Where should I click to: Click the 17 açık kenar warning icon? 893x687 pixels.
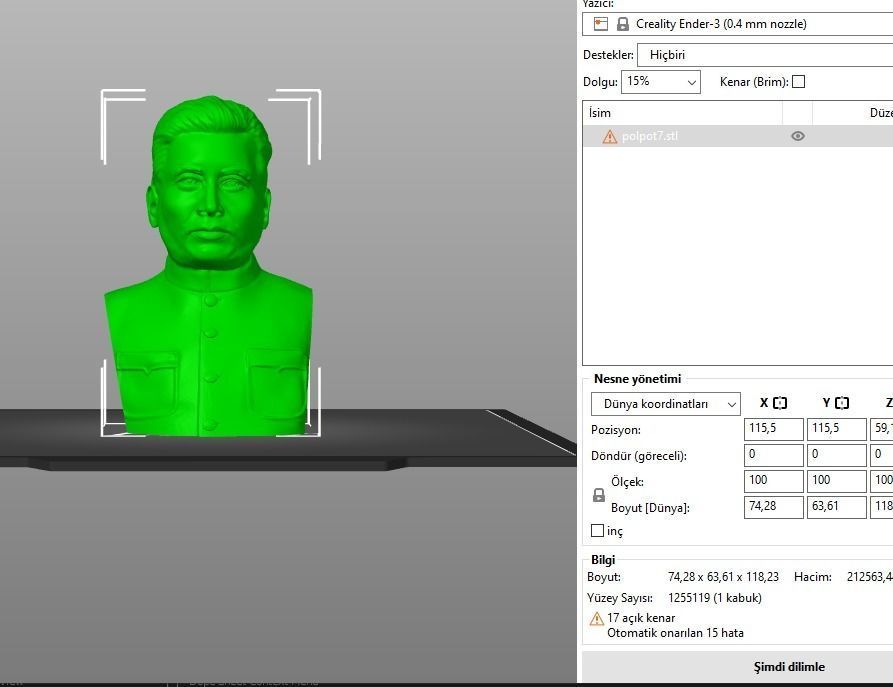[596, 618]
